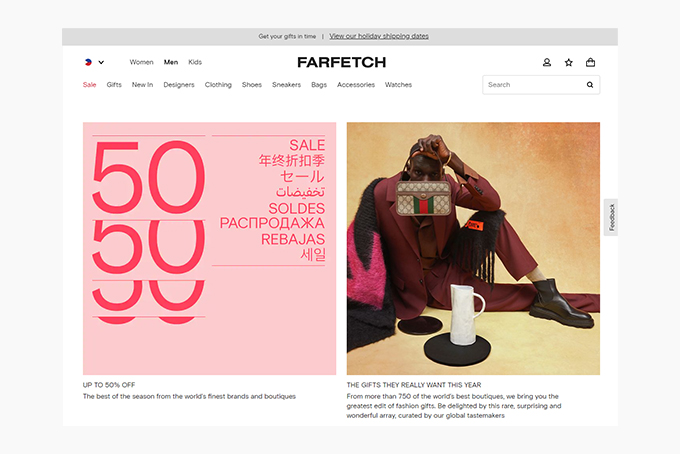The image size is (680, 454).
Task: Open the Gucci bag gift photo
Action: [x=473, y=248]
